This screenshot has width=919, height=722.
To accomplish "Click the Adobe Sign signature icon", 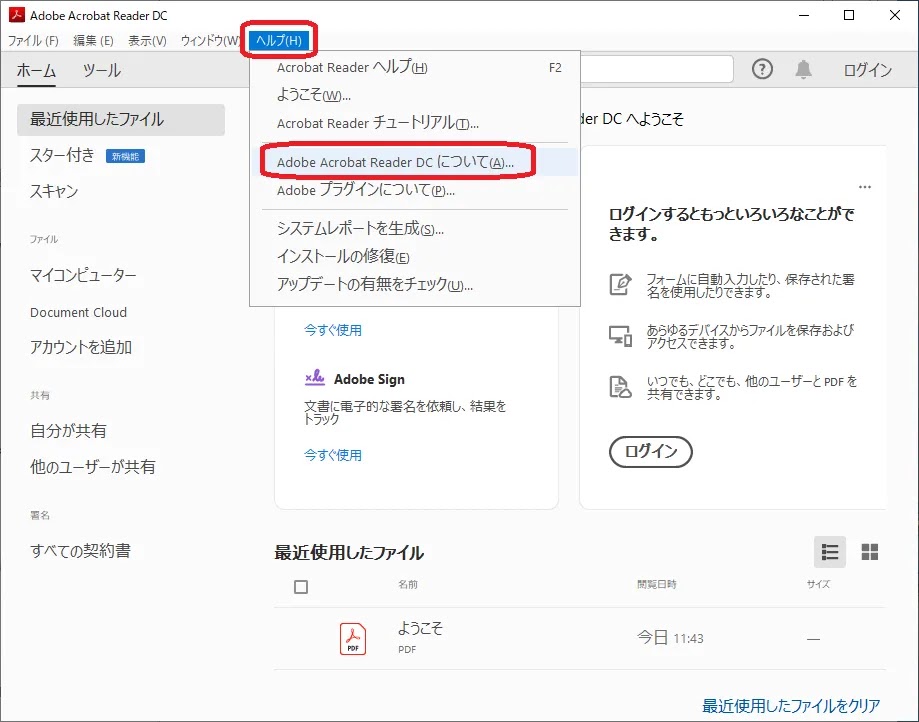I will point(315,378).
